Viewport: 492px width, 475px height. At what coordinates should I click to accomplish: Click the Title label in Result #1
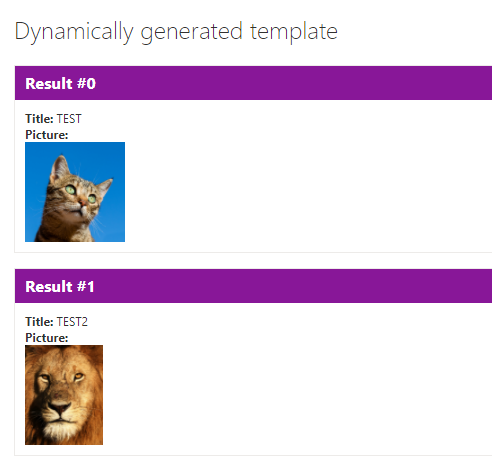point(39,322)
